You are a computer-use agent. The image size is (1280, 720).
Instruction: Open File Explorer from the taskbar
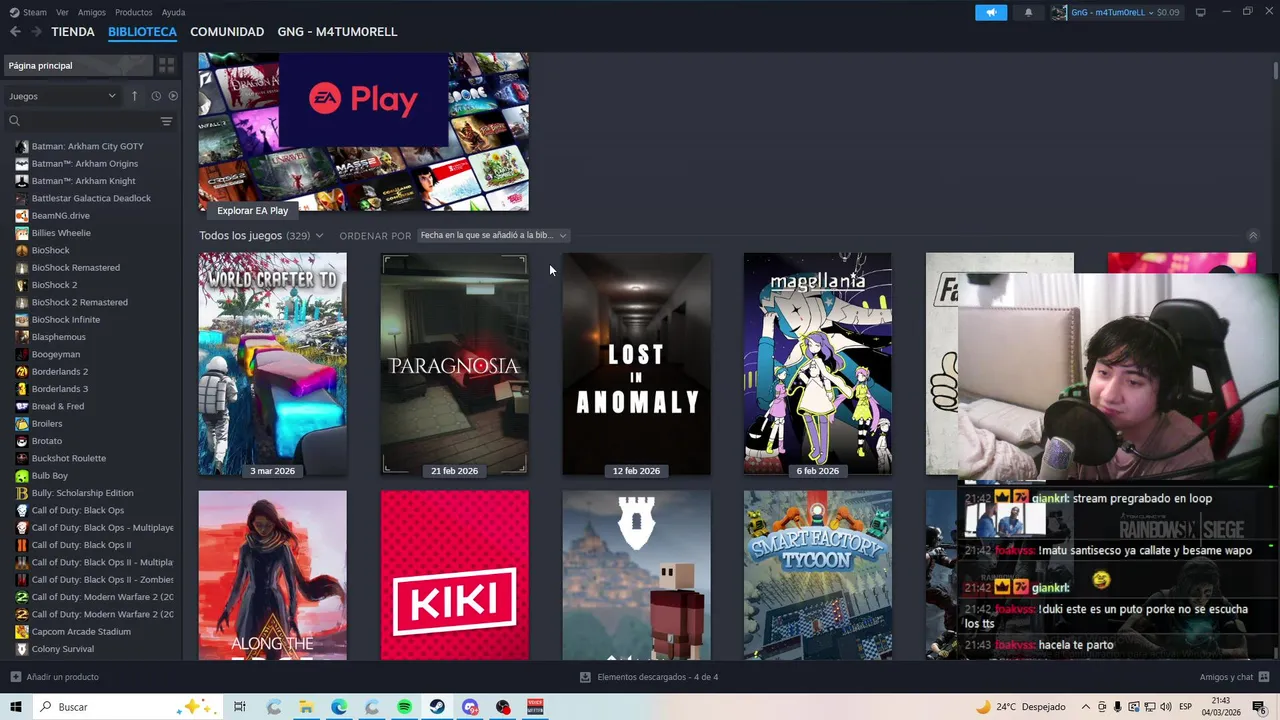point(306,707)
